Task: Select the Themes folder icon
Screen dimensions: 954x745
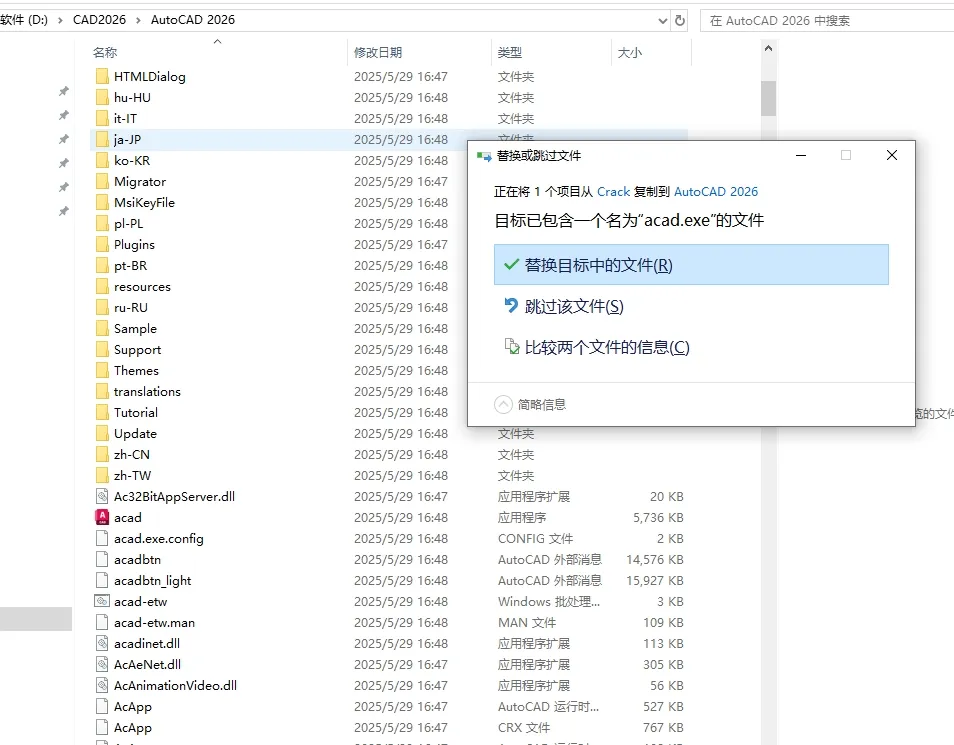Action: click(102, 370)
